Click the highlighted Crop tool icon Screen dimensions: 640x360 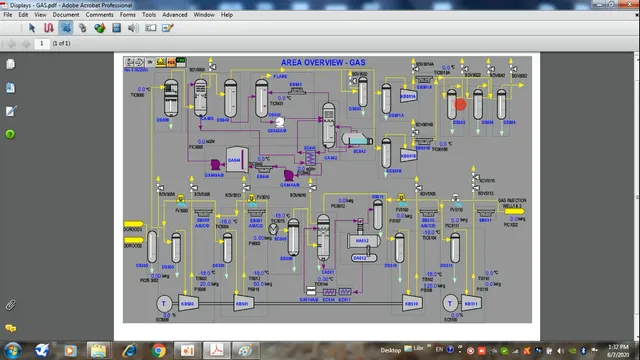click(x=66, y=28)
